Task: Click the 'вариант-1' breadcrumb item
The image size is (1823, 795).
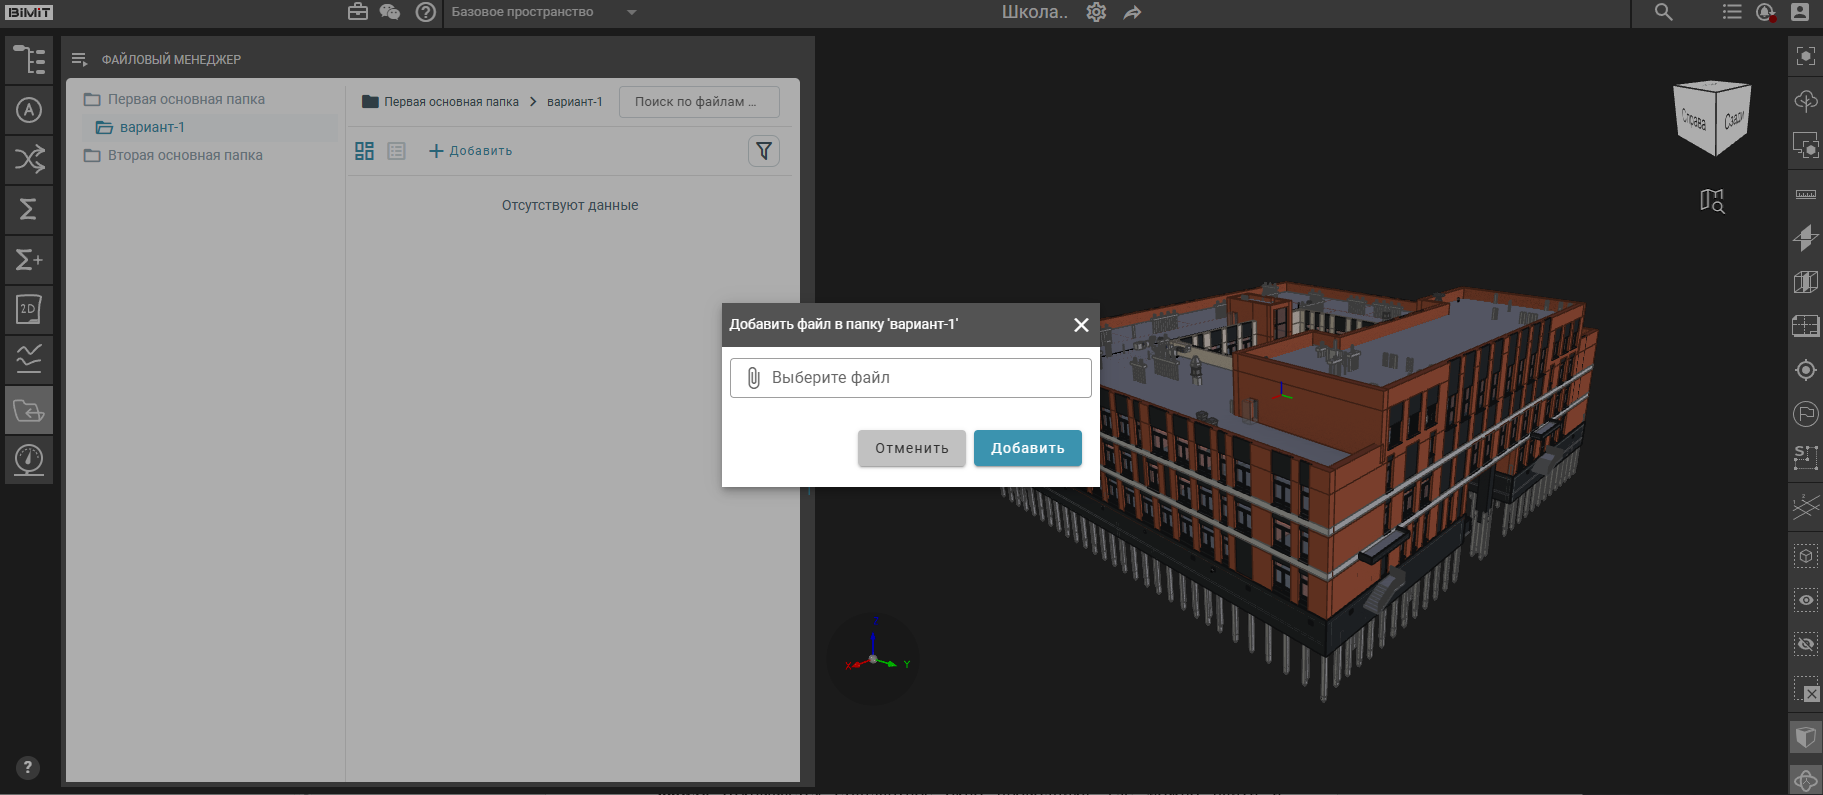Action: click(x=575, y=102)
